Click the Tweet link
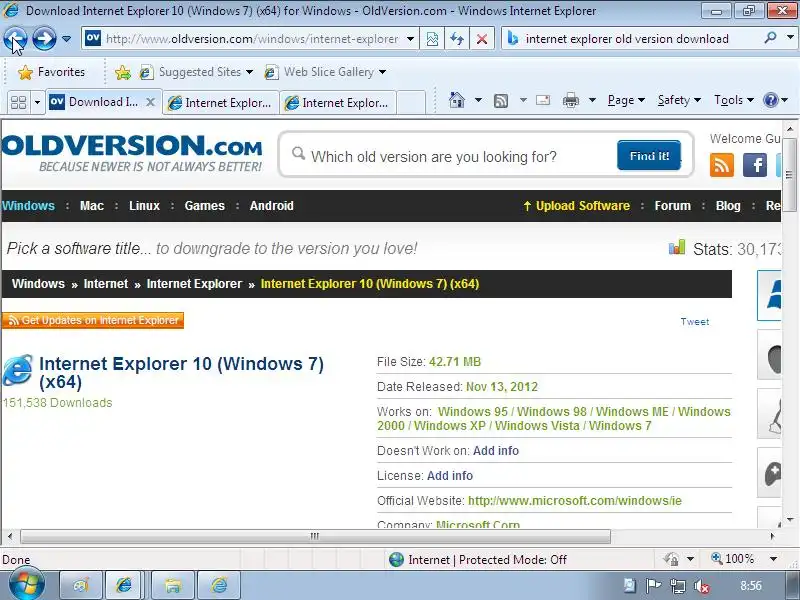Image resolution: width=800 pixels, height=600 pixels. pos(694,321)
